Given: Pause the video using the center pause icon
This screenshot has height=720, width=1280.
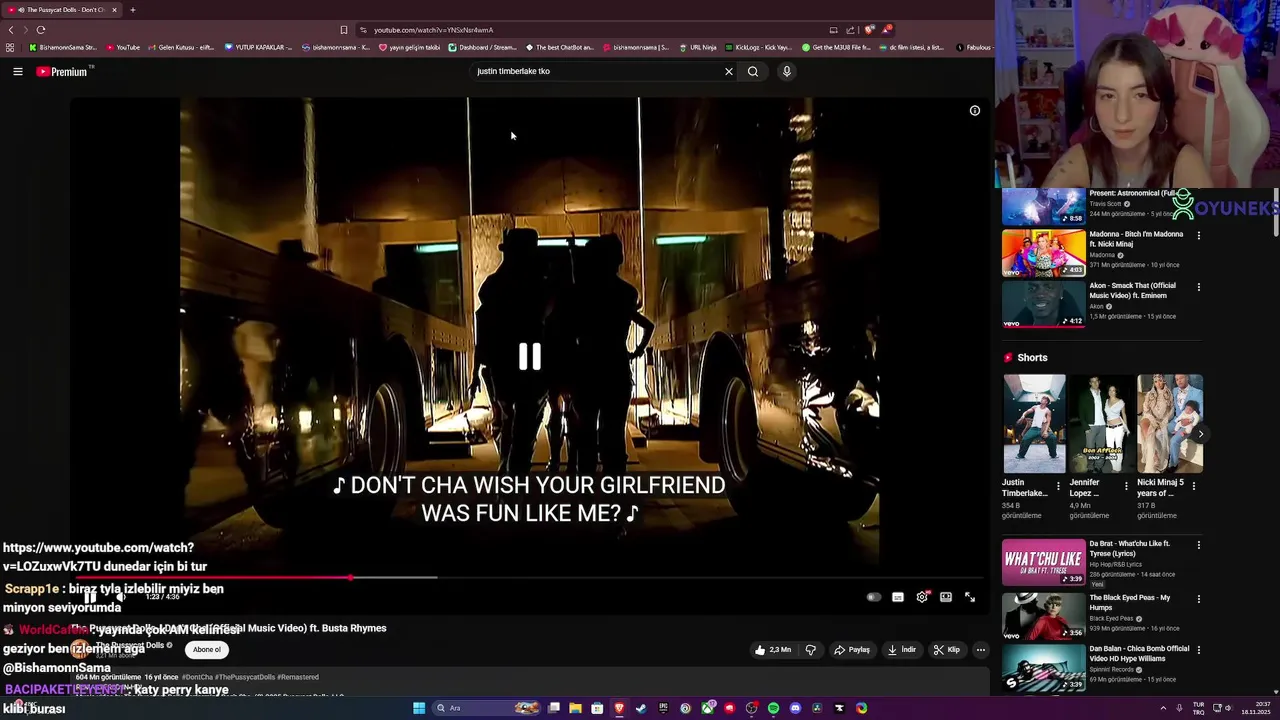Looking at the screenshot, I should pos(530,357).
